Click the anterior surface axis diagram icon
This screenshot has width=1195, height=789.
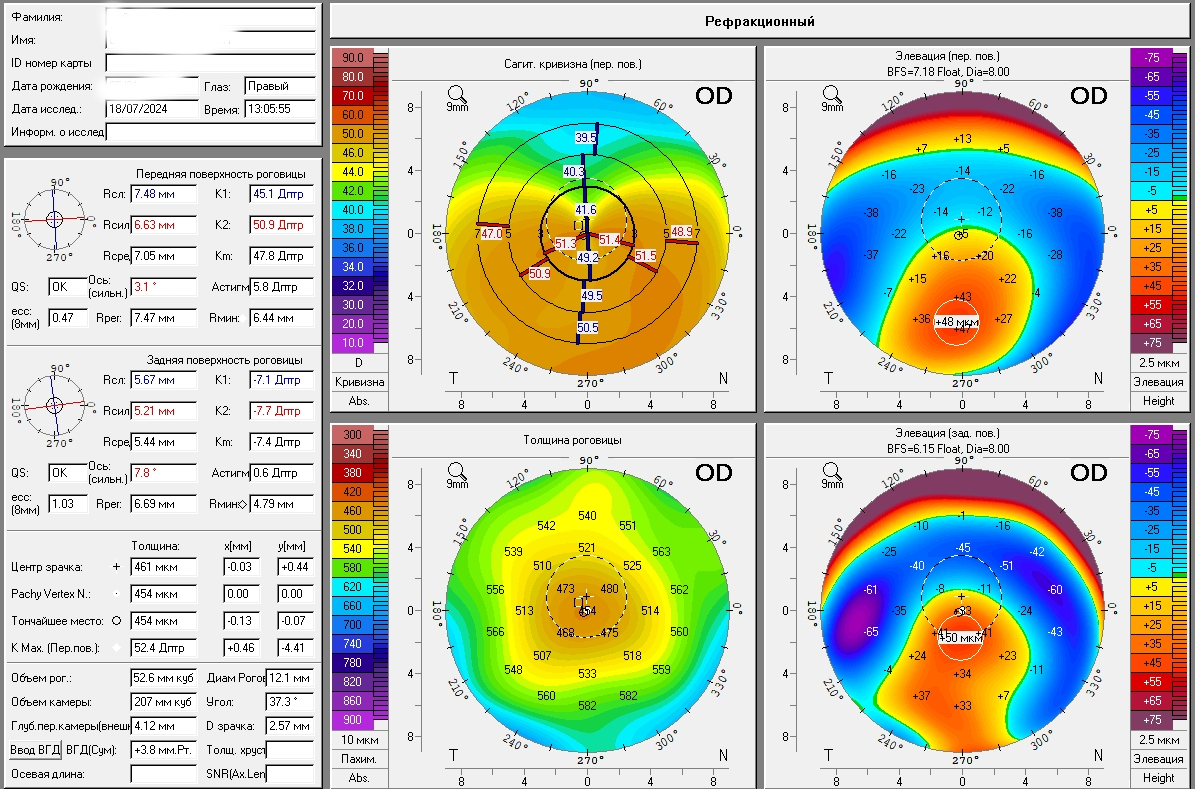(x=54, y=220)
